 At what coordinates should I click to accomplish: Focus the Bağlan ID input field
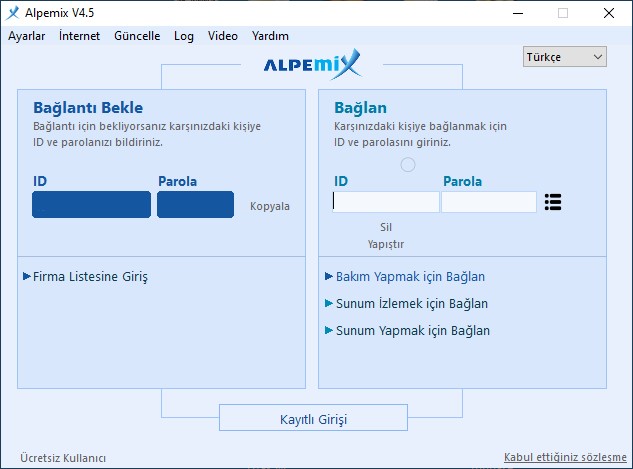click(386, 202)
